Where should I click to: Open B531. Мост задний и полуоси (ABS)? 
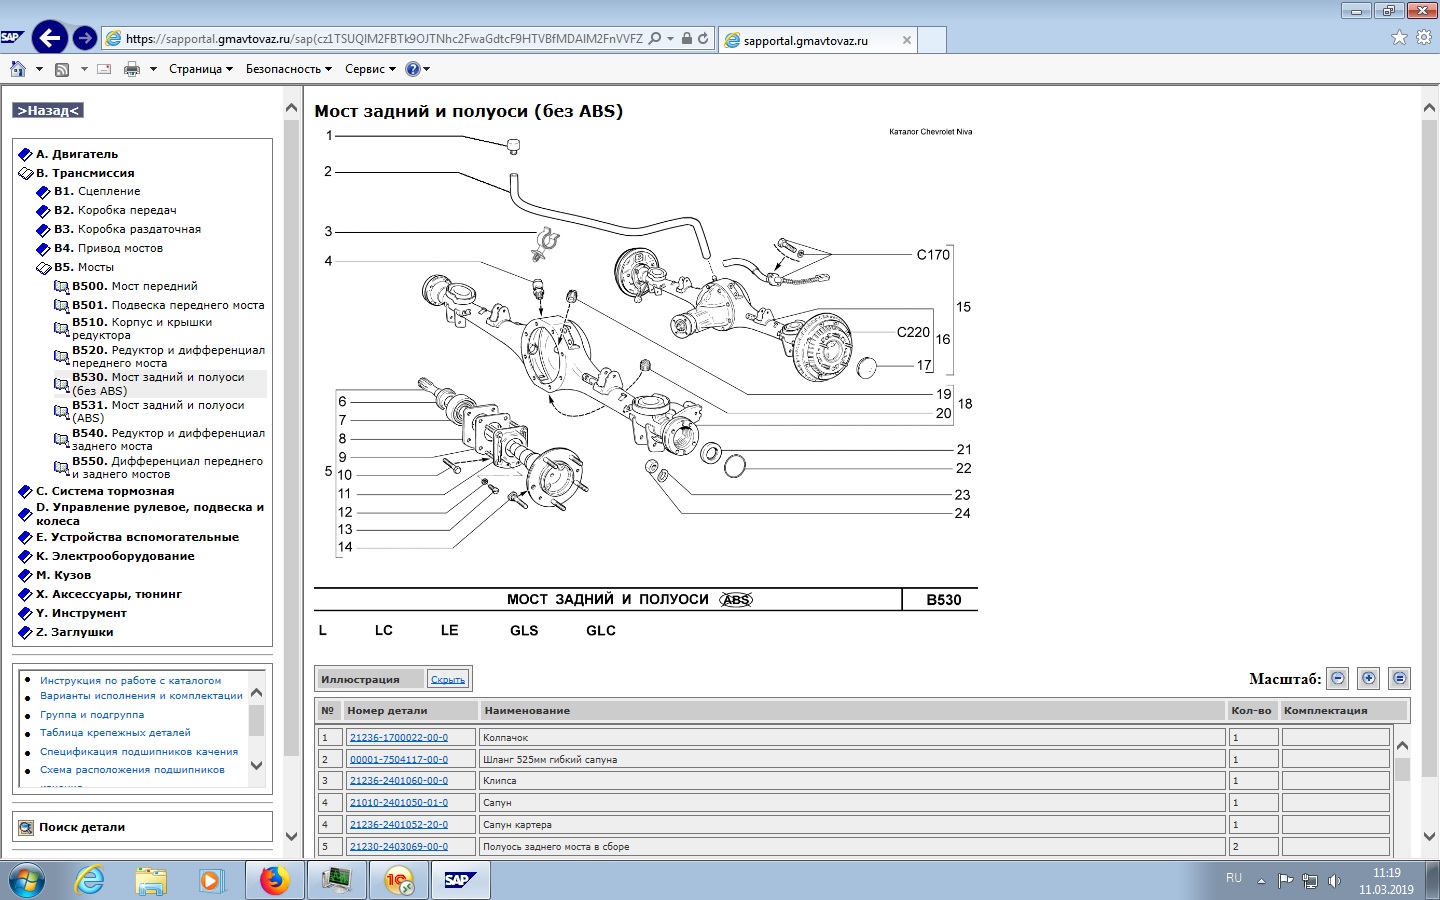pos(158,411)
